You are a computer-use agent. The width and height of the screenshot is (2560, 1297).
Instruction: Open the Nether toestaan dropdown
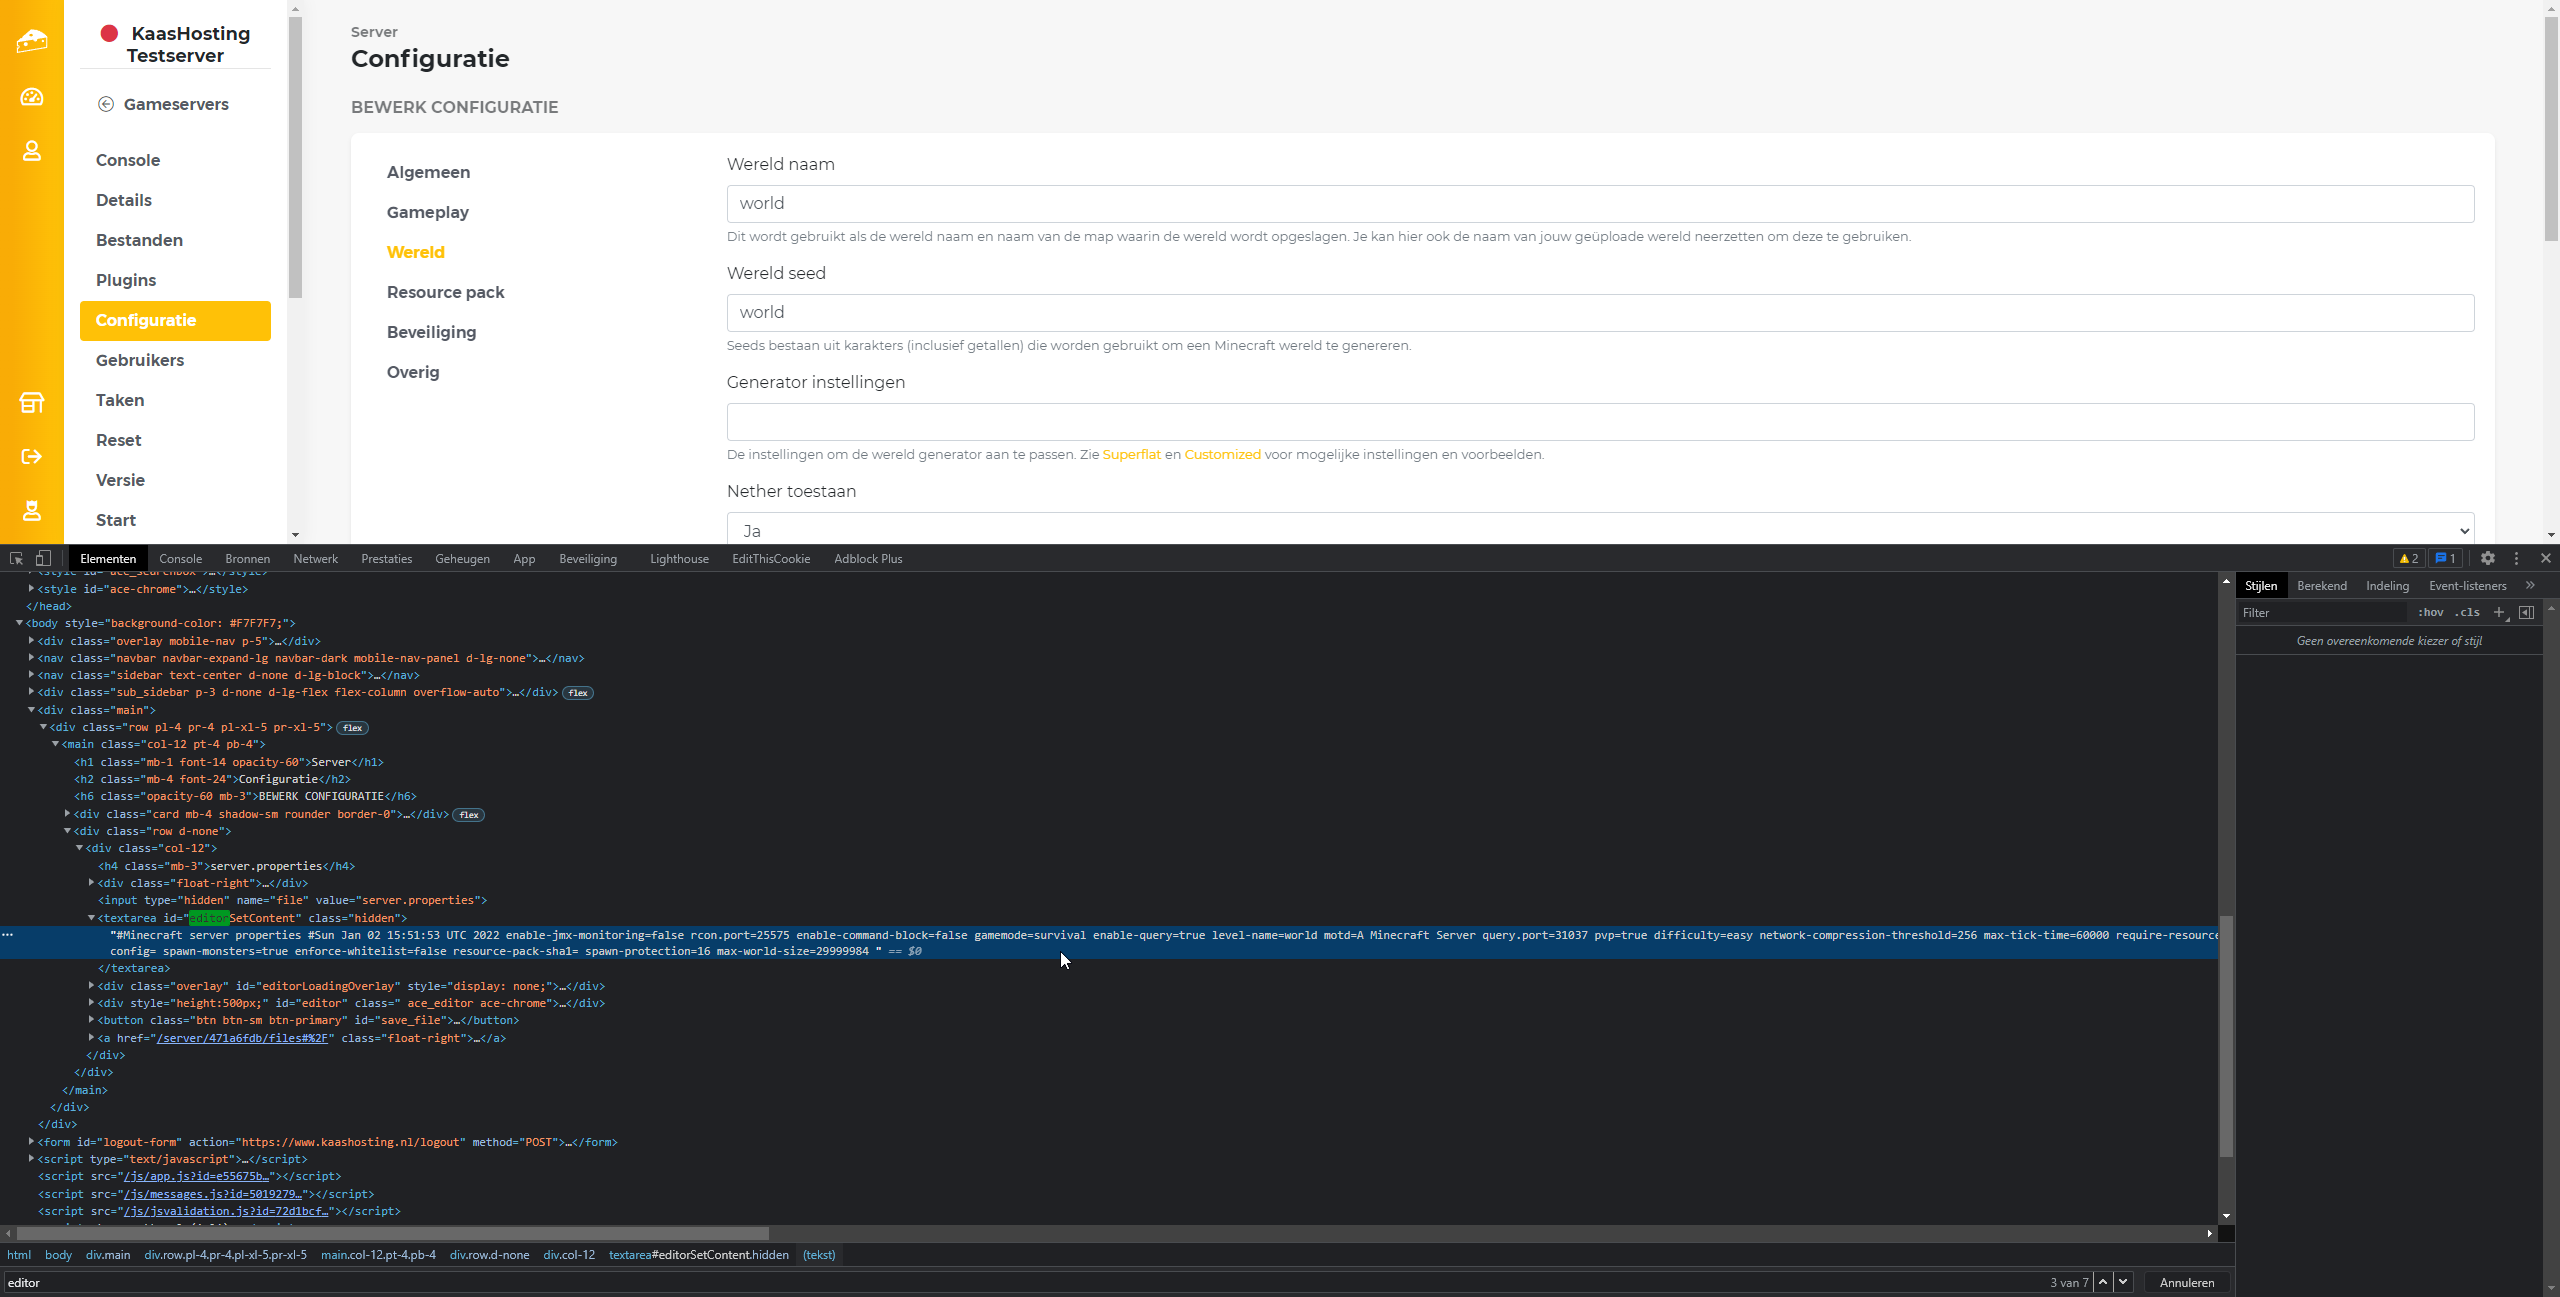coord(1600,531)
